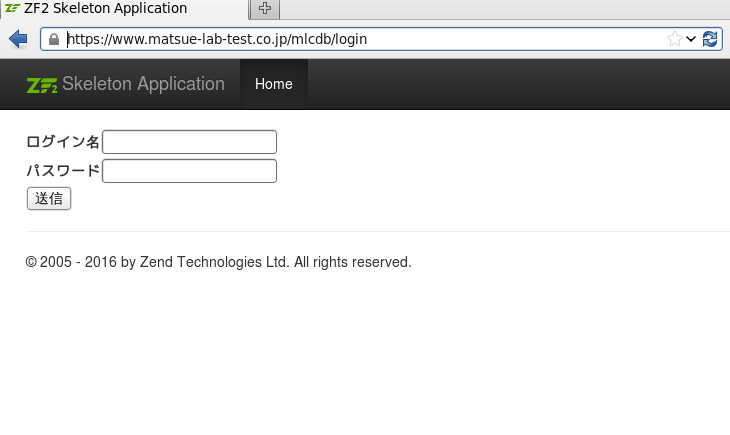Click the Skeleton Application brand link
Screen dimensions: 730x435
click(143, 84)
